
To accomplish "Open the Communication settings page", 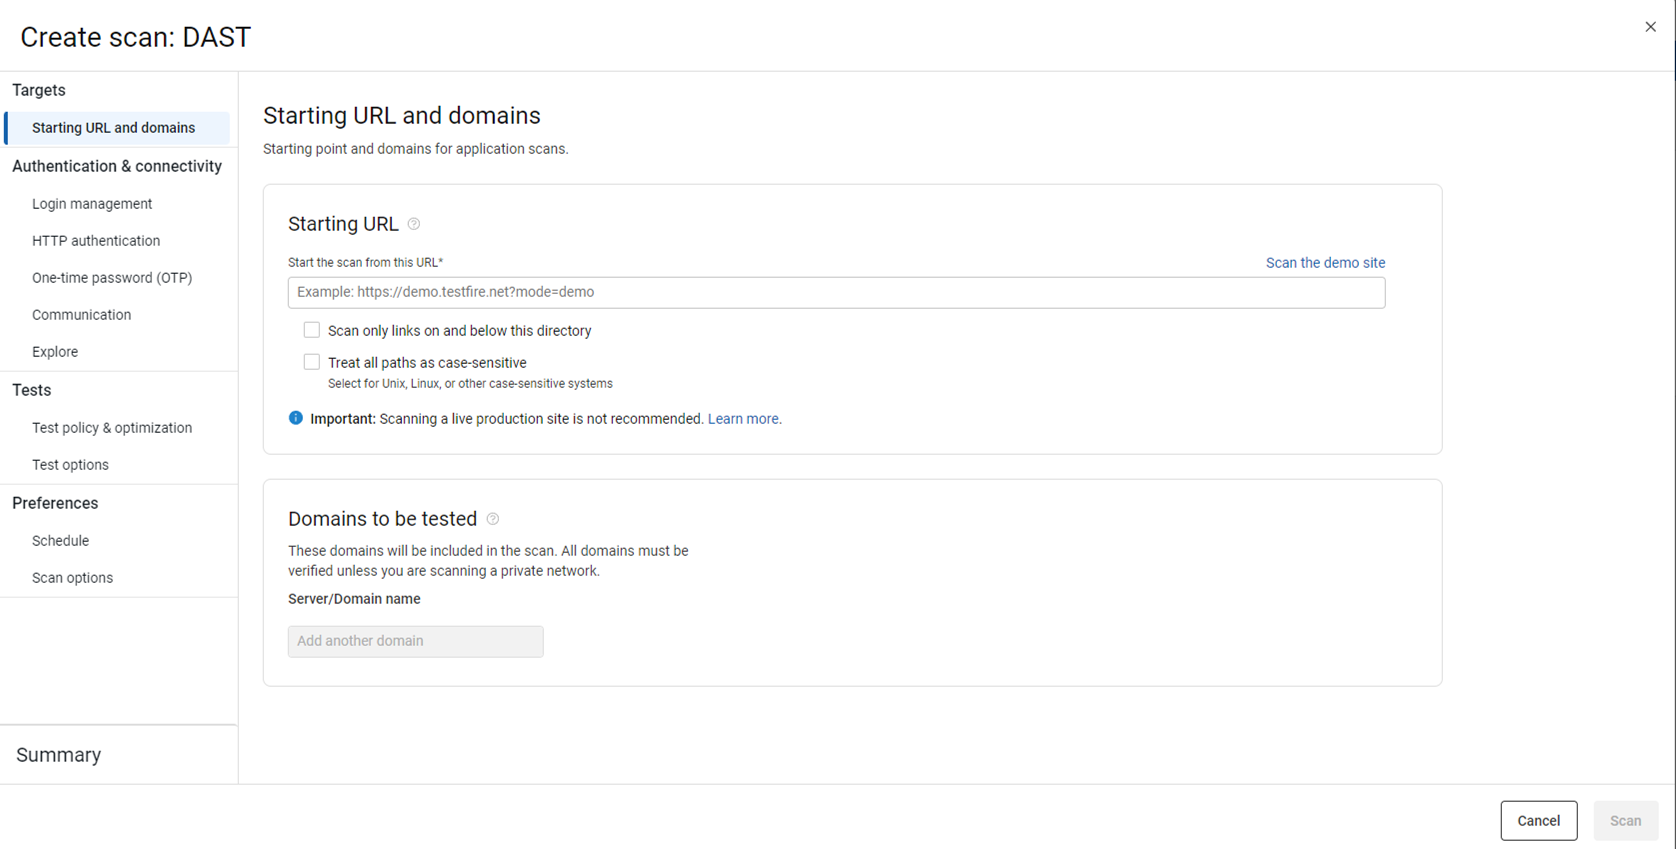I will point(81,315).
